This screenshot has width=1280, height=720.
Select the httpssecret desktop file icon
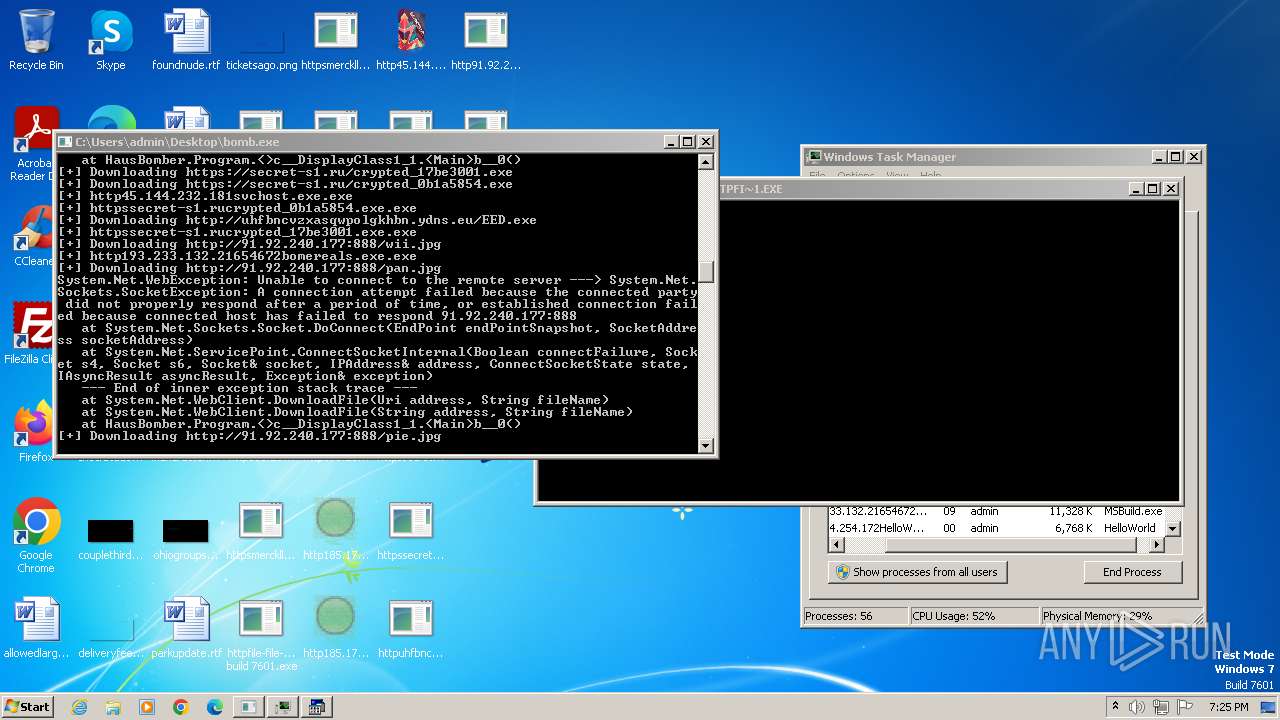click(411, 530)
